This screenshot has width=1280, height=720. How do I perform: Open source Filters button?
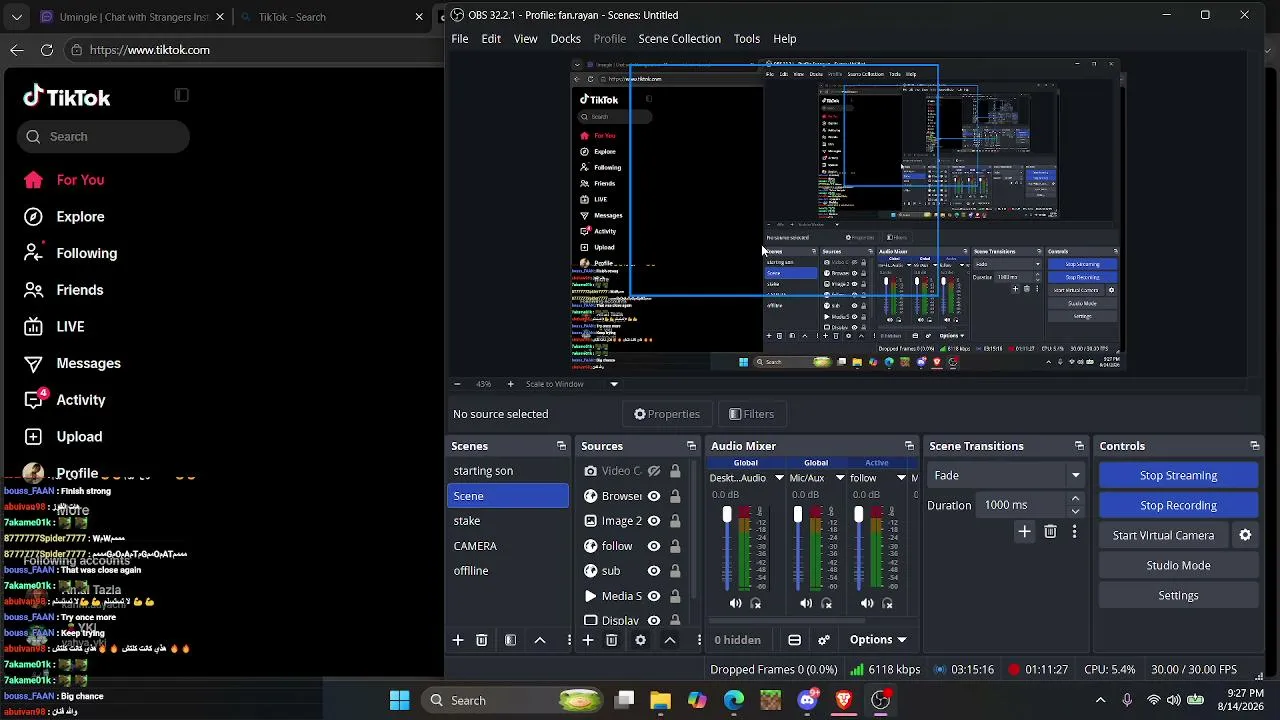pyautogui.click(x=751, y=414)
